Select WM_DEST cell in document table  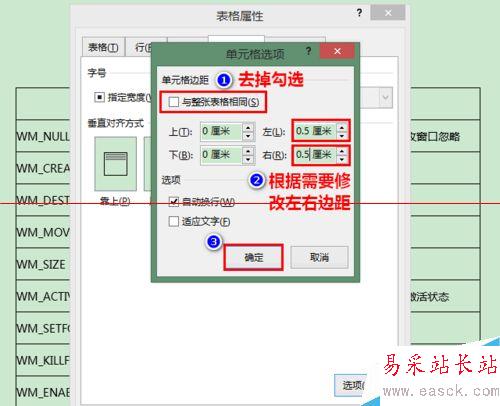[x=43, y=200]
